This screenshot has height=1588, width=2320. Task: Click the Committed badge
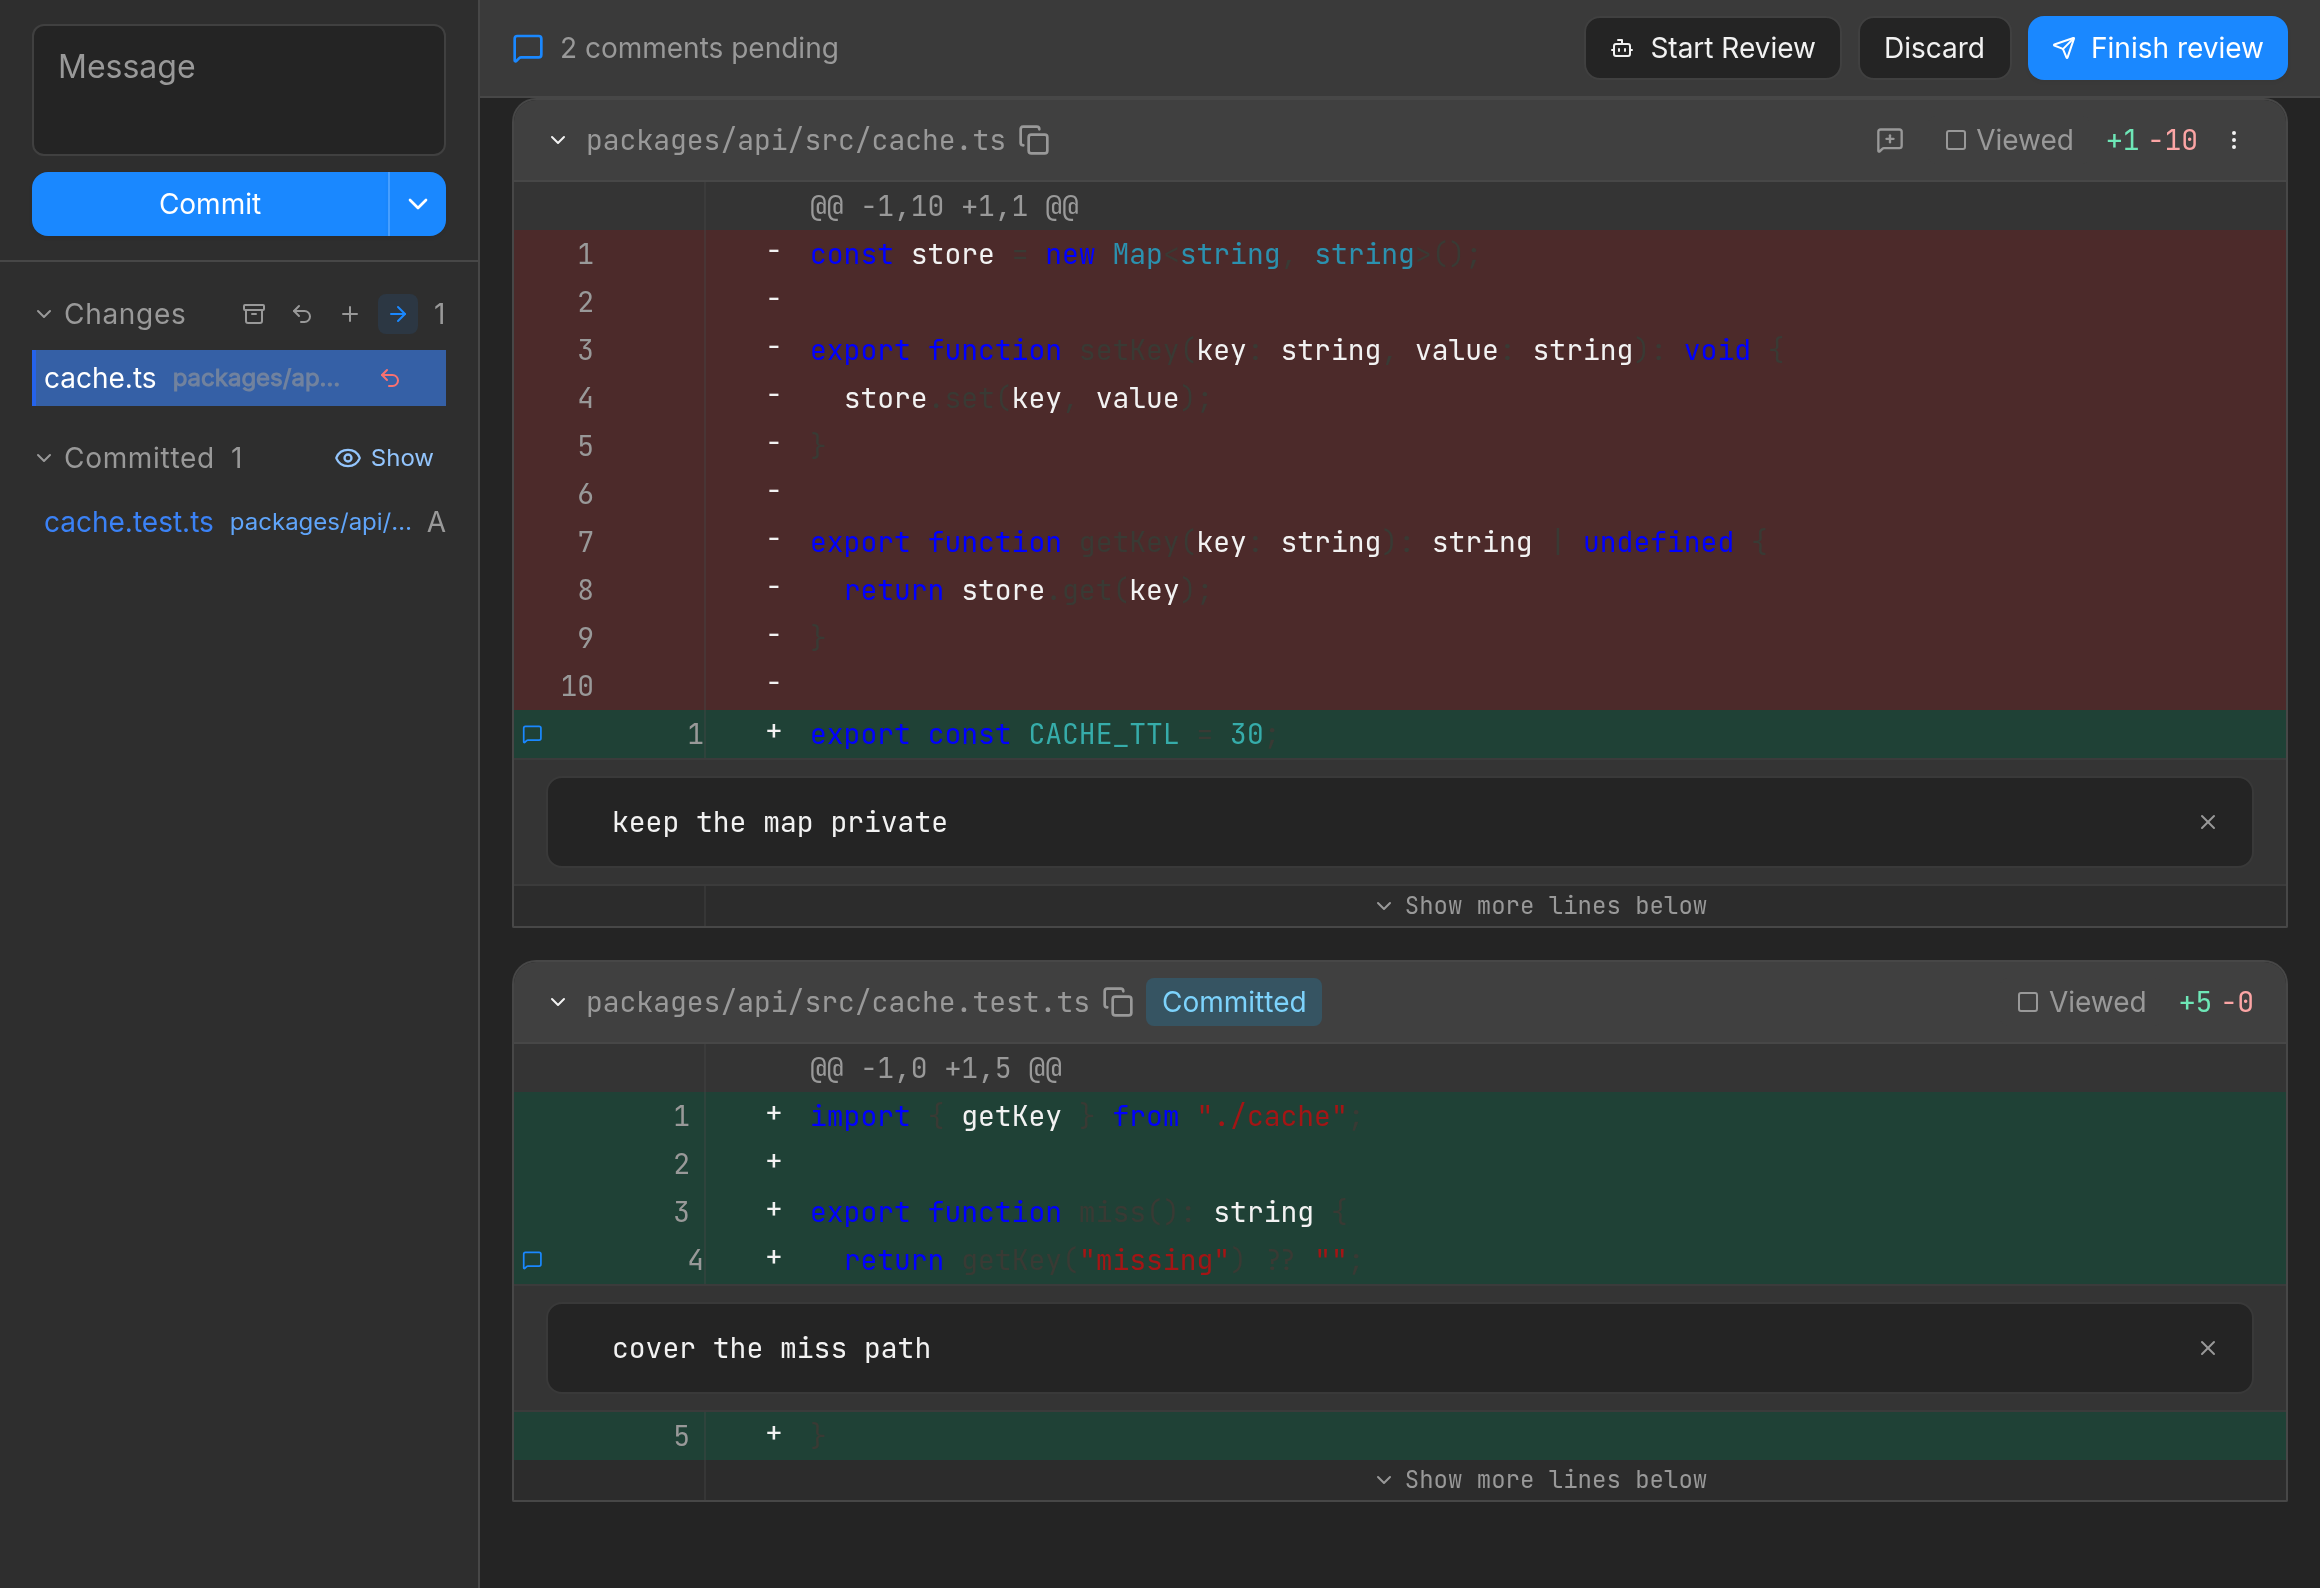tap(1234, 1002)
